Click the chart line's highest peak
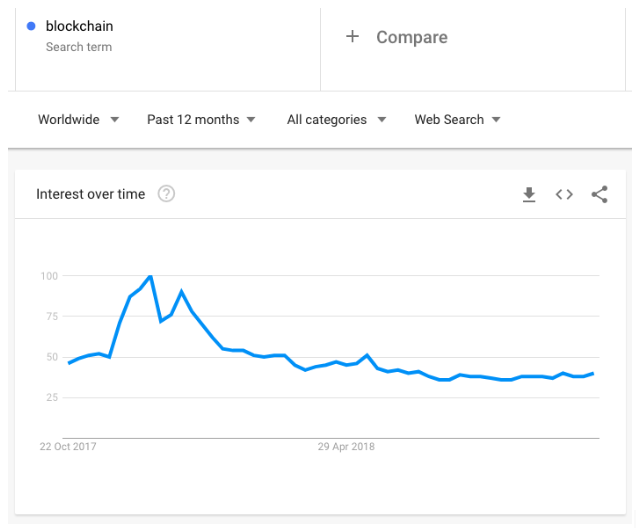This screenshot has width=641, height=532. coord(150,276)
